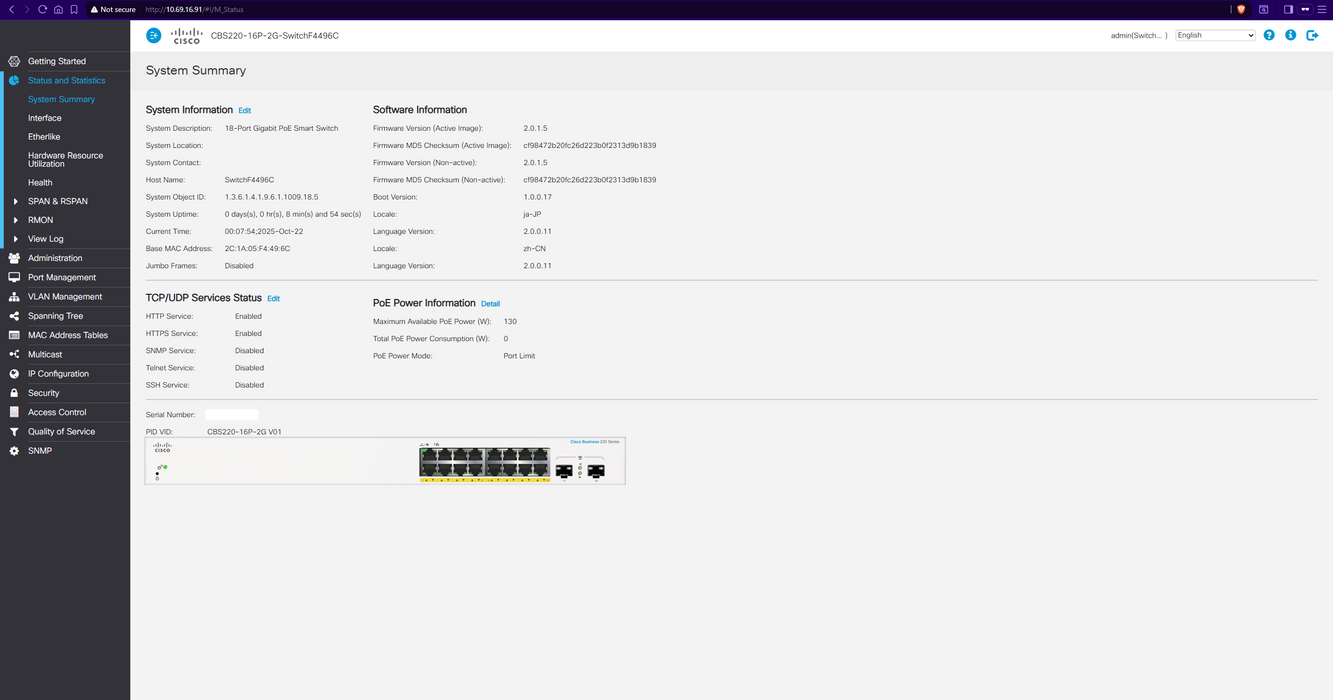
Task: Click the MAC Address Tables icon
Action: click(14, 335)
